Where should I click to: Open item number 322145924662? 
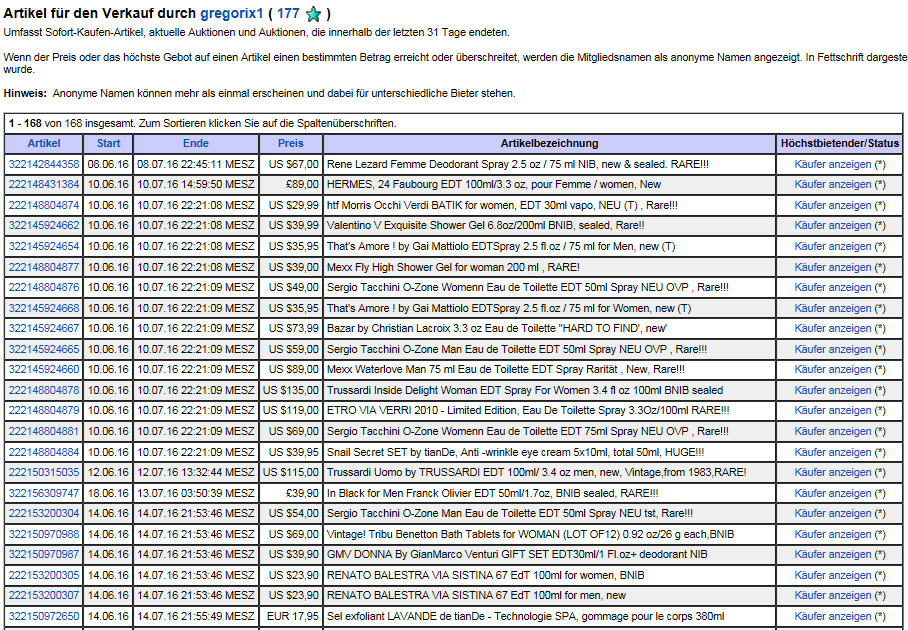44,226
